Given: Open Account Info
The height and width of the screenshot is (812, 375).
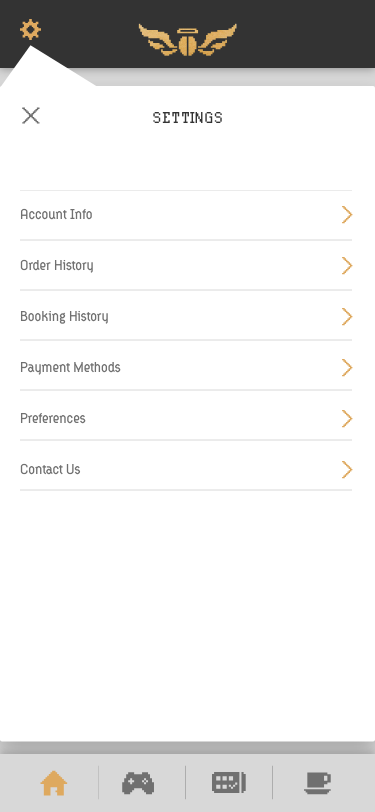Looking at the screenshot, I should [x=186, y=215].
